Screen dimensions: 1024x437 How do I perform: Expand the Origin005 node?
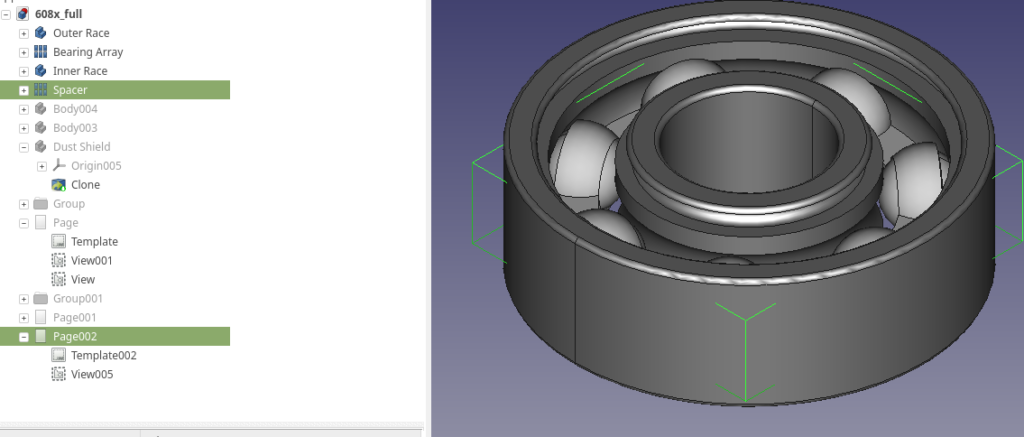point(42,166)
